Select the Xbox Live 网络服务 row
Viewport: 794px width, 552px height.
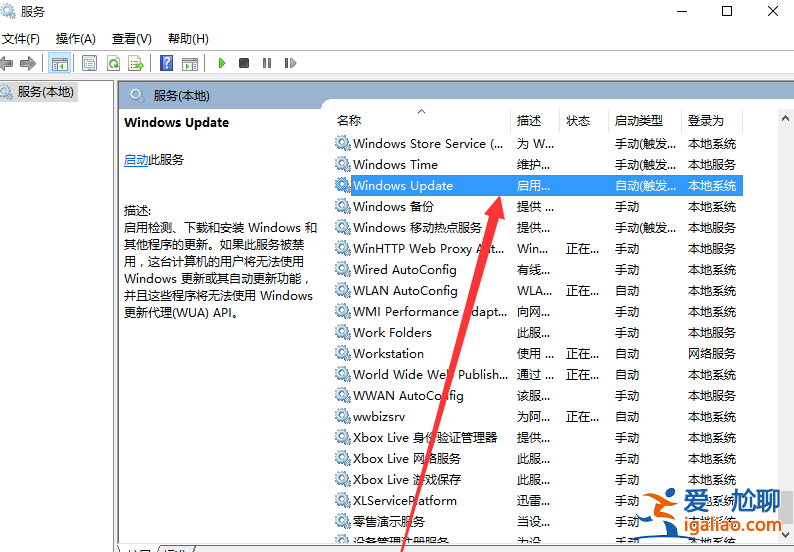pyautogui.click(x=538, y=459)
